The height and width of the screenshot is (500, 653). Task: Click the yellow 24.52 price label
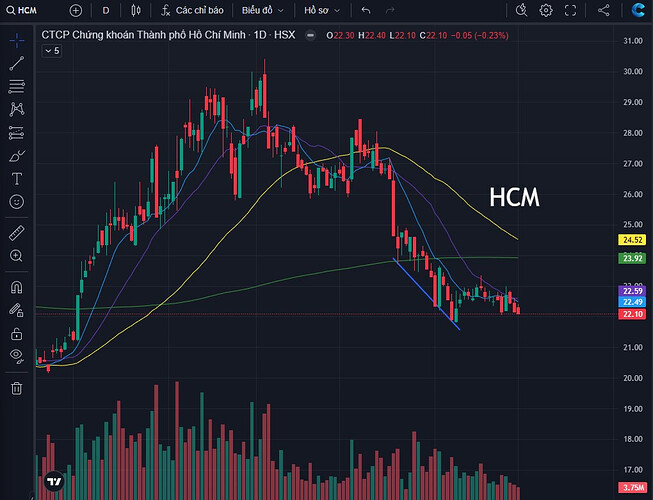pyautogui.click(x=632, y=240)
